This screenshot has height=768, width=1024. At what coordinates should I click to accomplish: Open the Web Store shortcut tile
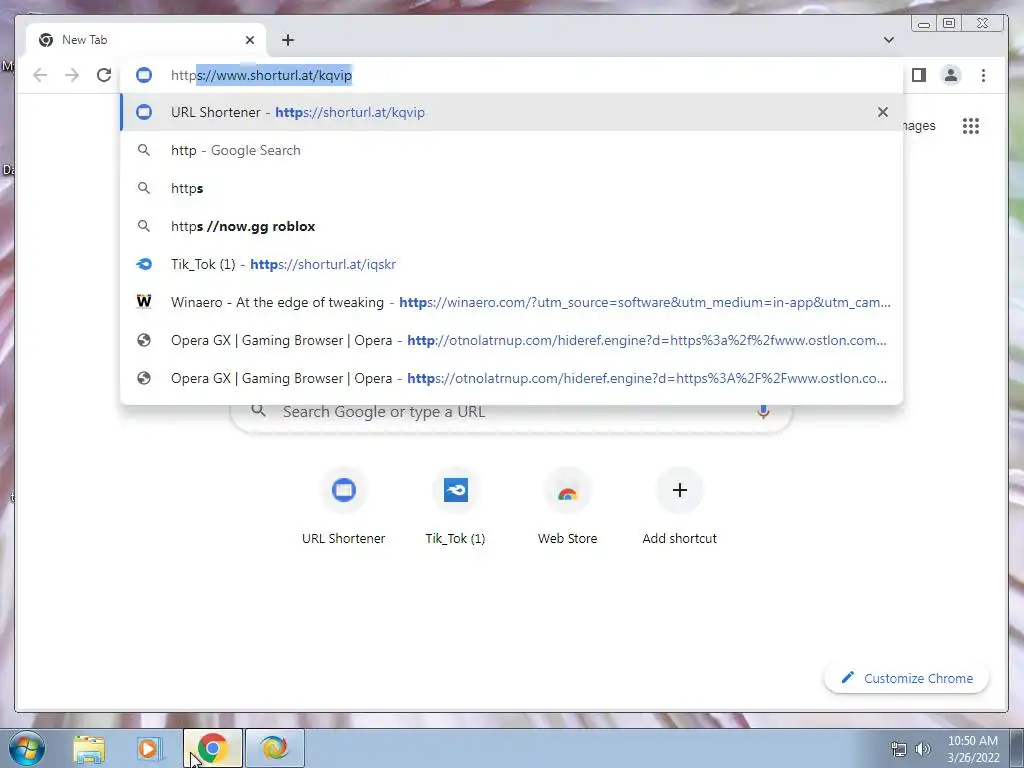click(568, 507)
